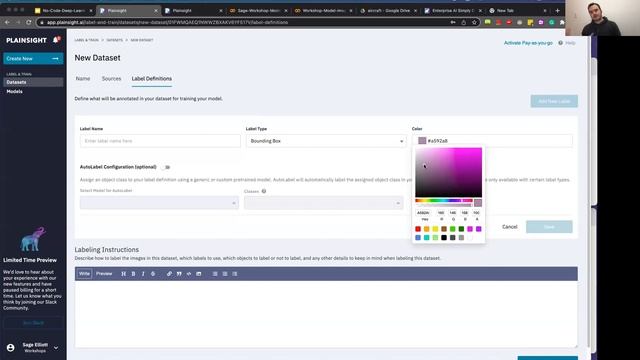This screenshot has height=360, width=640.
Task: Insert a link via editor toolbar
Action: coord(169,274)
